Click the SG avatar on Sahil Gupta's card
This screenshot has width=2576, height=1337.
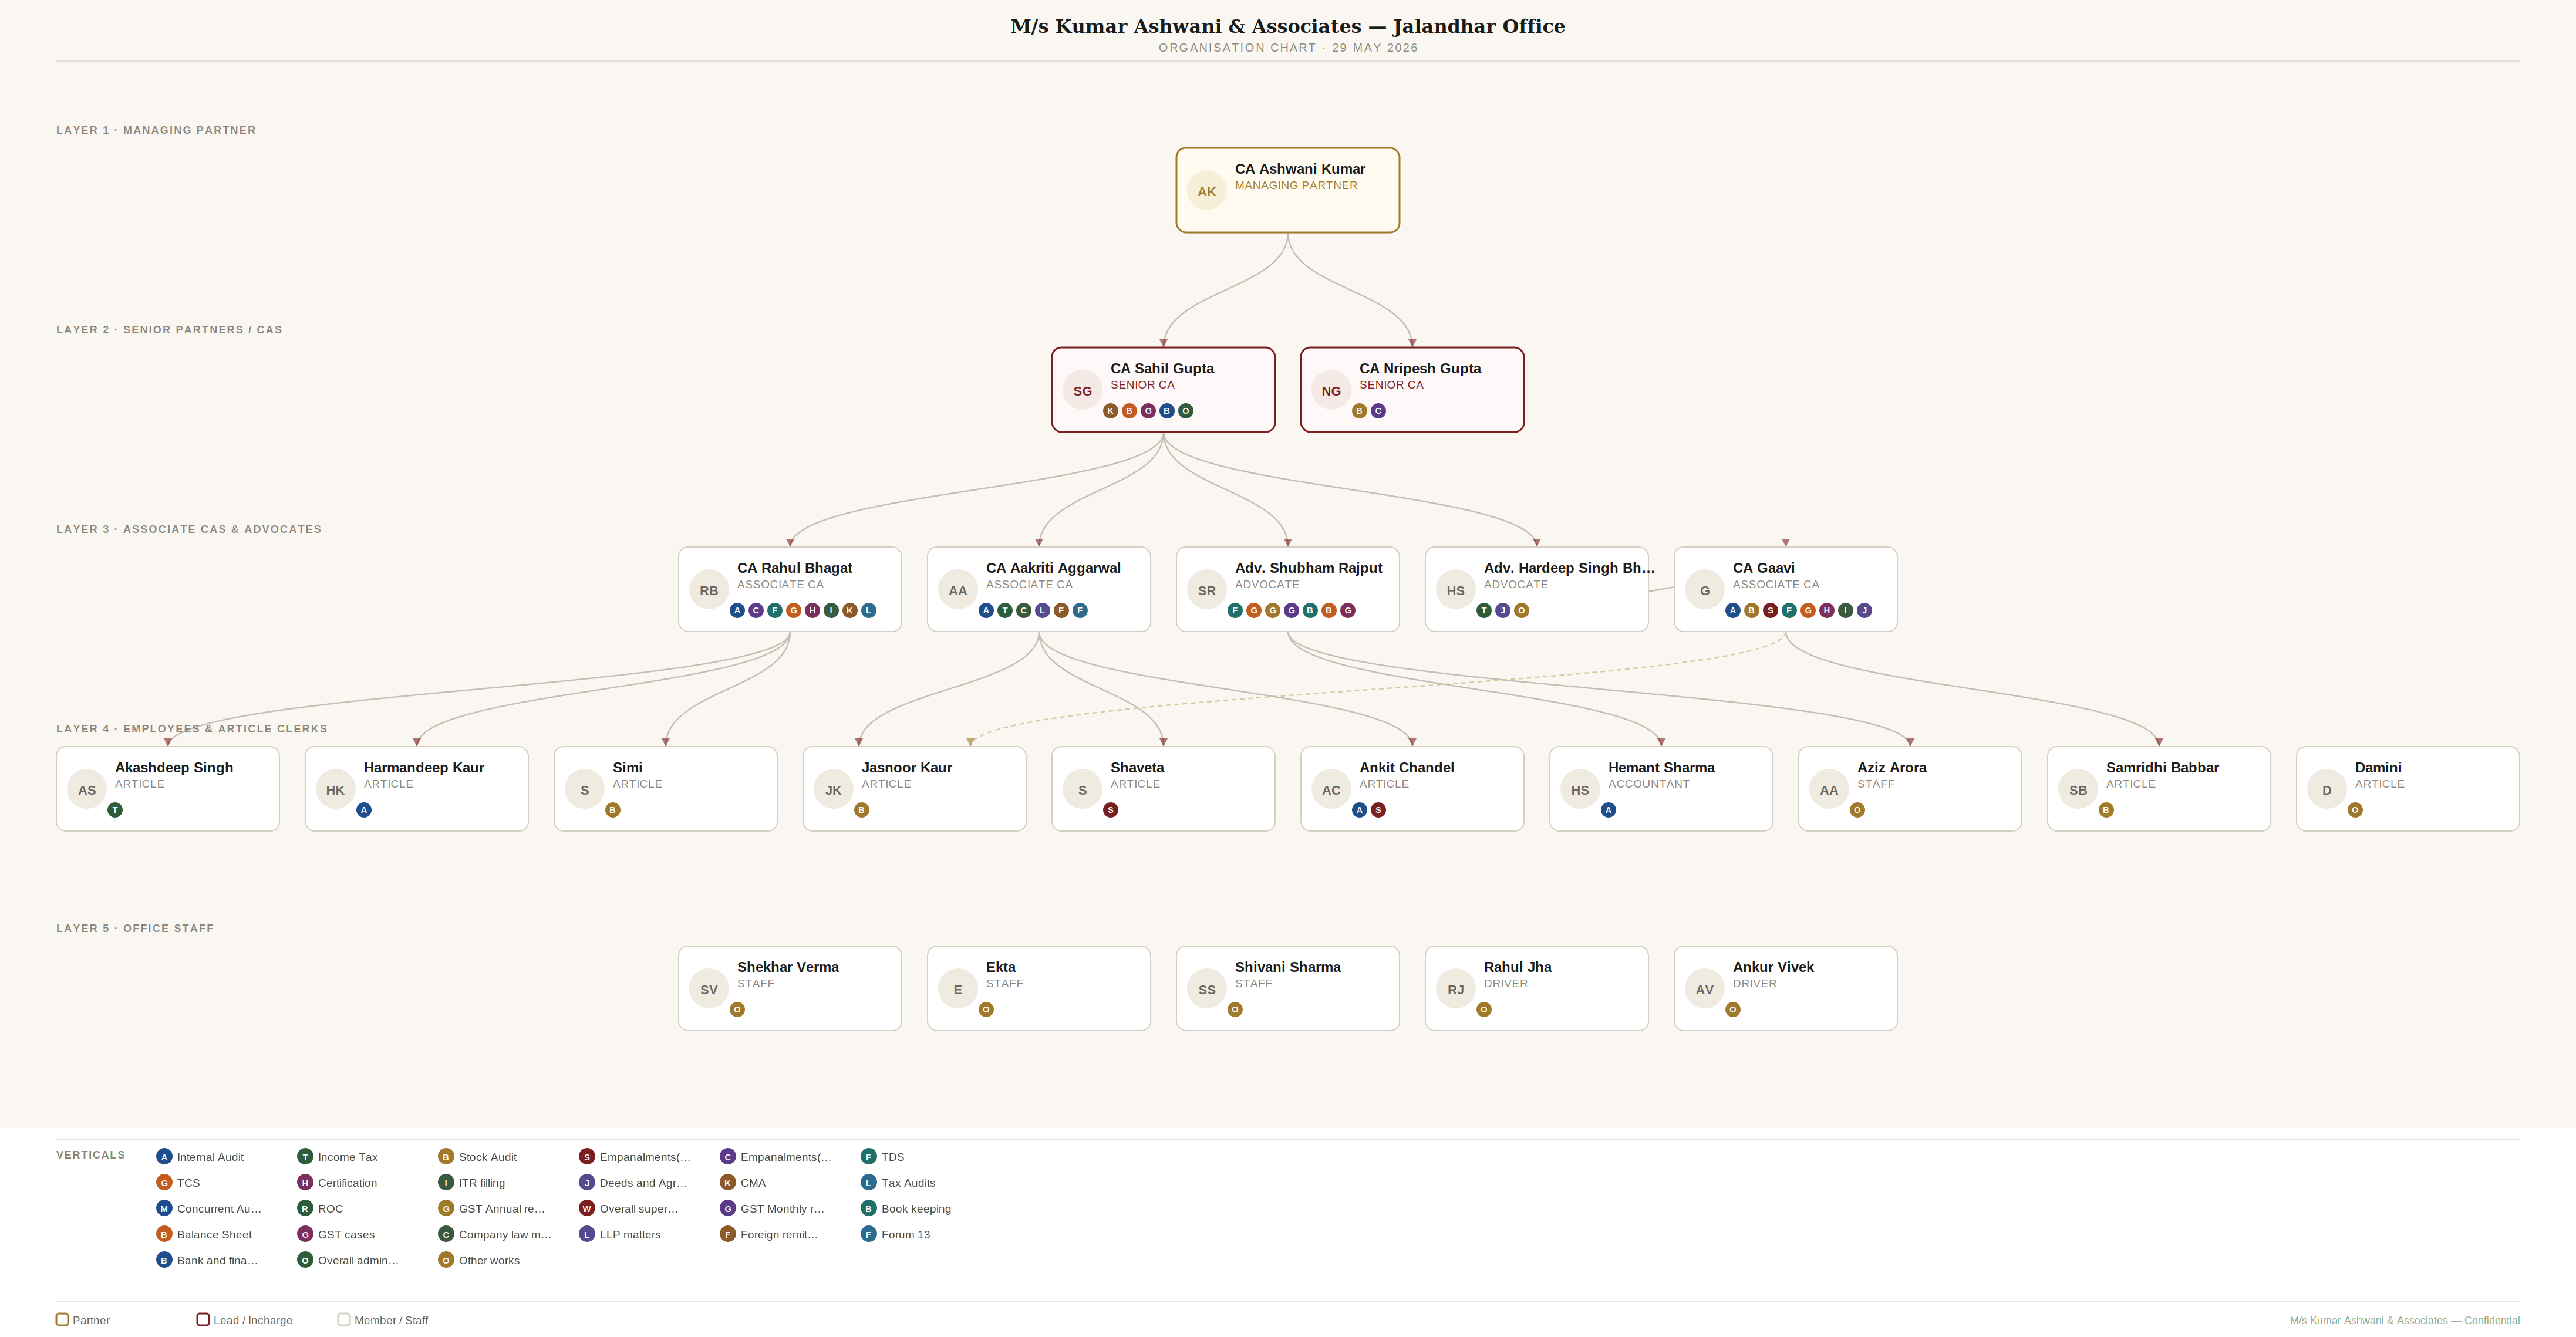(1082, 391)
